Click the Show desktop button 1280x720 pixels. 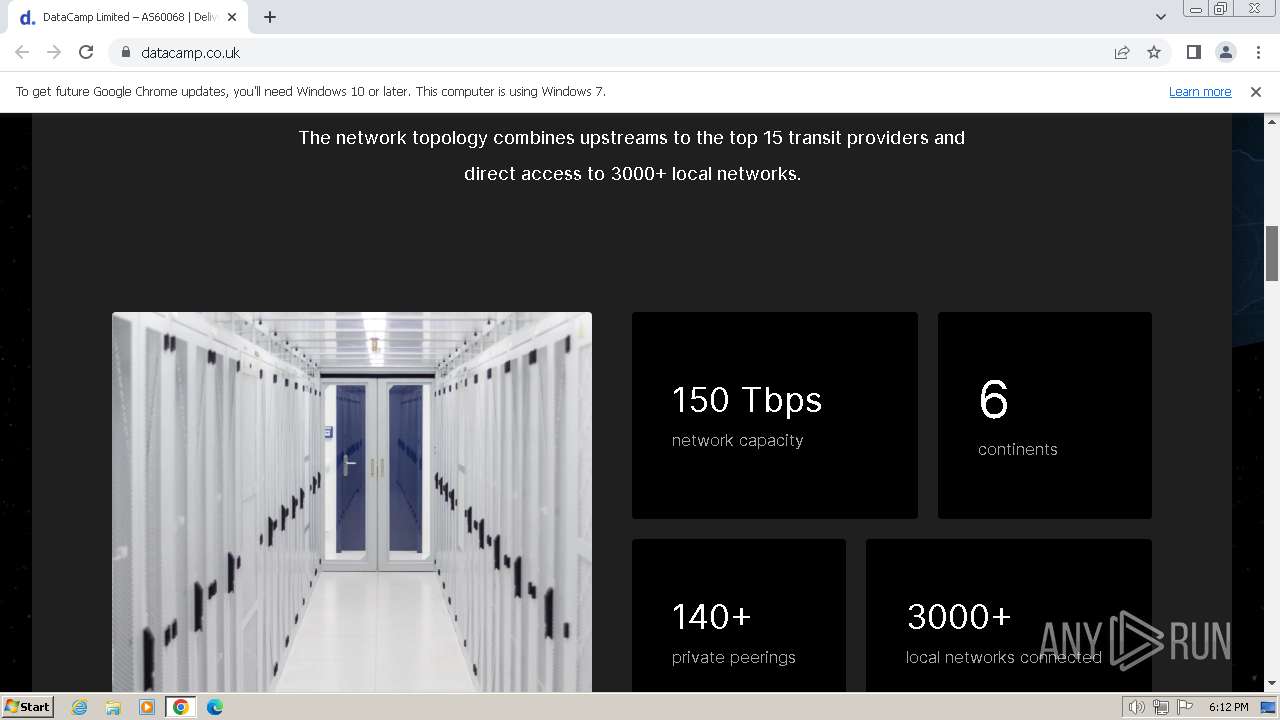point(1270,707)
